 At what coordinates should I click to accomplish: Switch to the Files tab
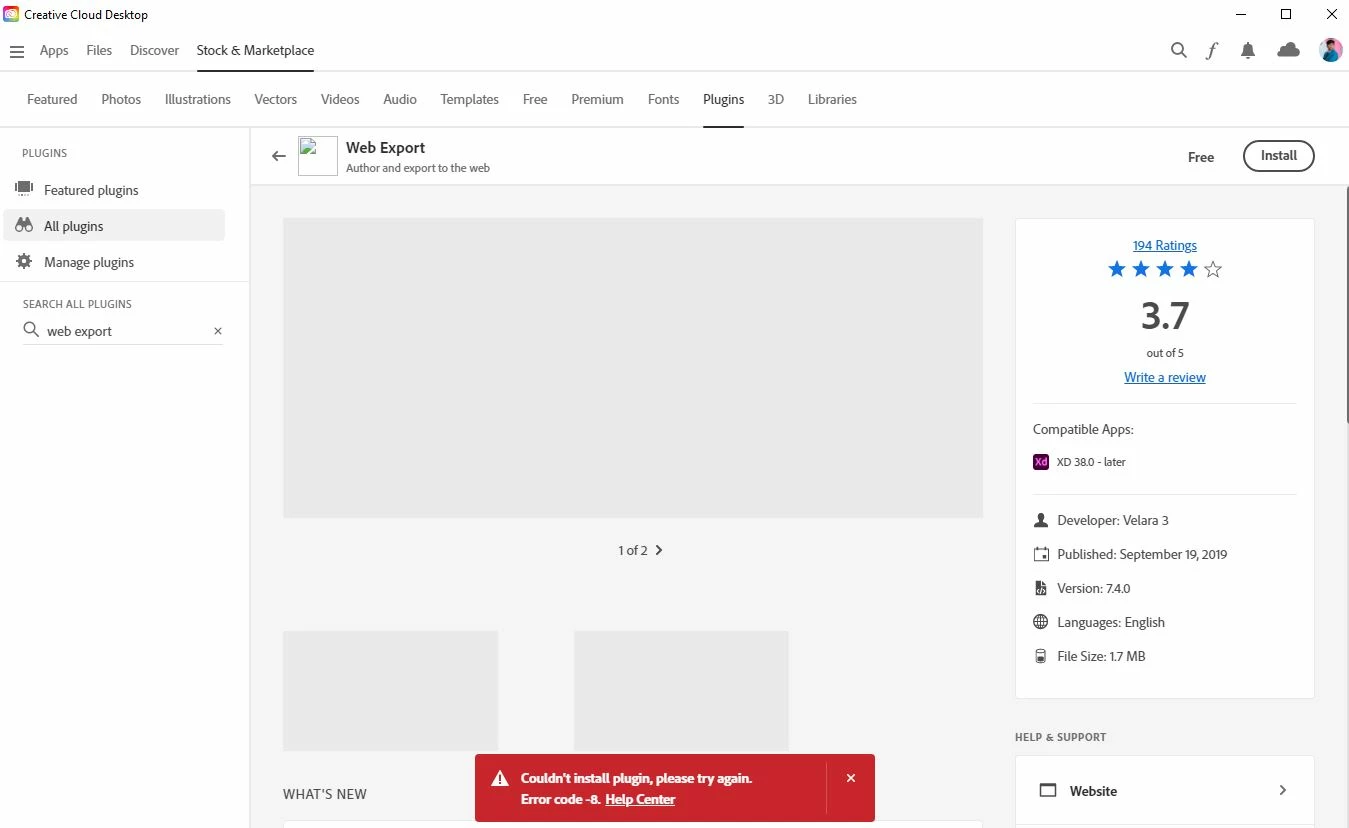point(99,50)
